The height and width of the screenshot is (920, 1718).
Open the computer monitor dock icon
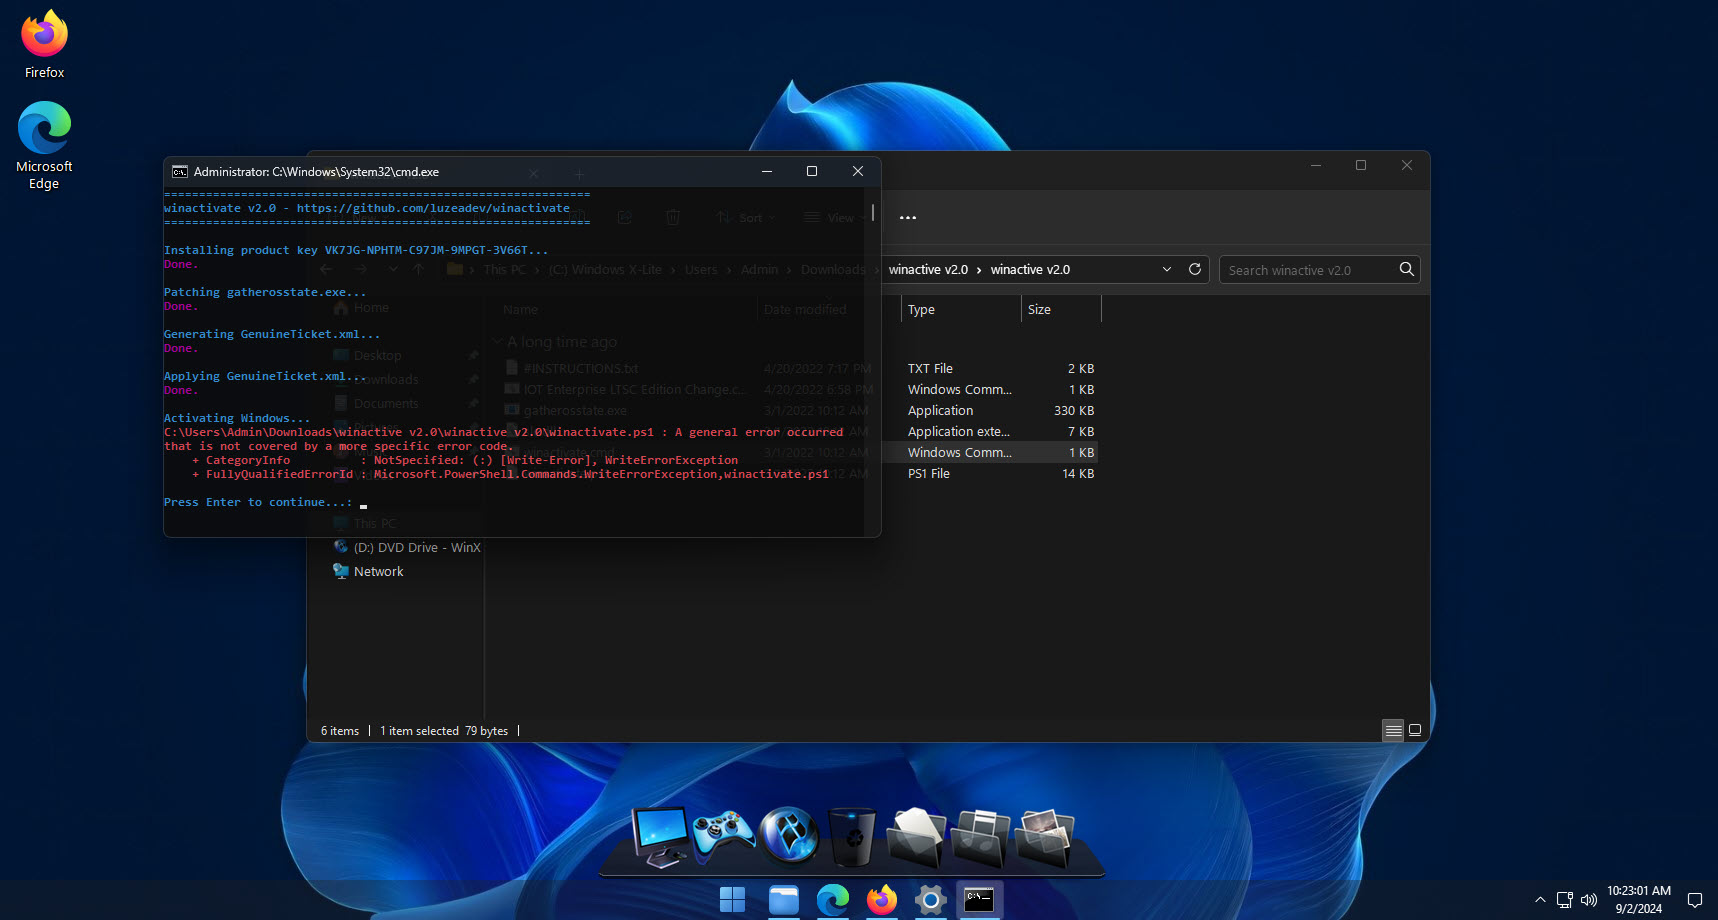point(661,836)
